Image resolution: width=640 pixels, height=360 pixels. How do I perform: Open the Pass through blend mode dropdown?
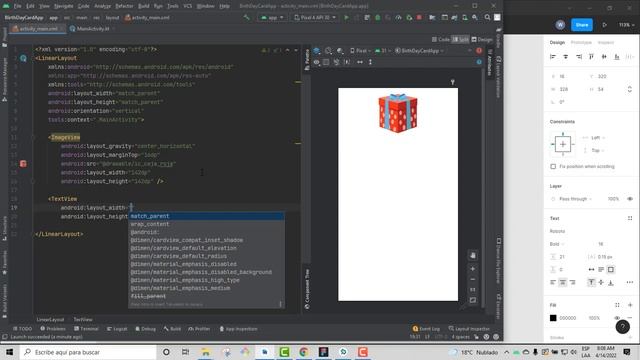(x=576, y=199)
